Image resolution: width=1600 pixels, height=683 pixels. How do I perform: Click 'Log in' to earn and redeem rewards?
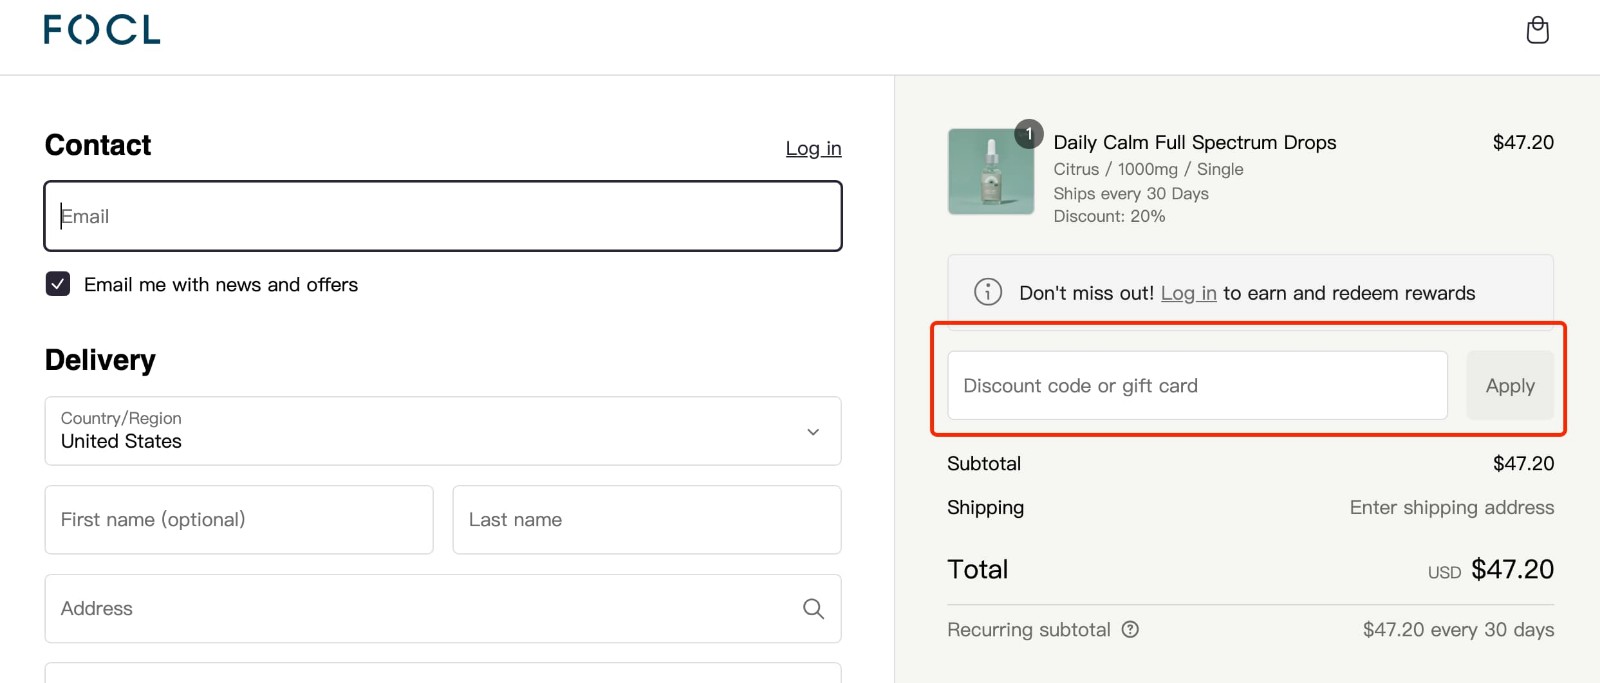tap(1188, 293)
